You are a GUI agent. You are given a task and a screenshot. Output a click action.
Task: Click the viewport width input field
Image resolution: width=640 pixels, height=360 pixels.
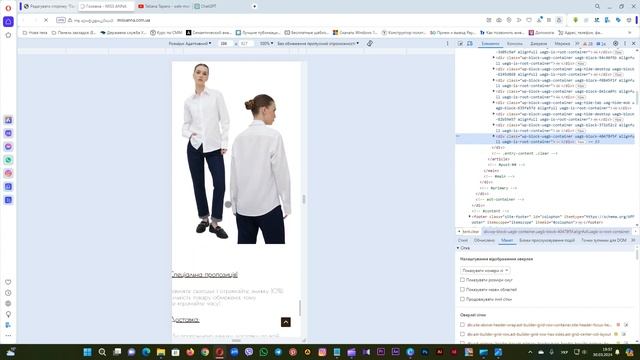coord(224,43)
